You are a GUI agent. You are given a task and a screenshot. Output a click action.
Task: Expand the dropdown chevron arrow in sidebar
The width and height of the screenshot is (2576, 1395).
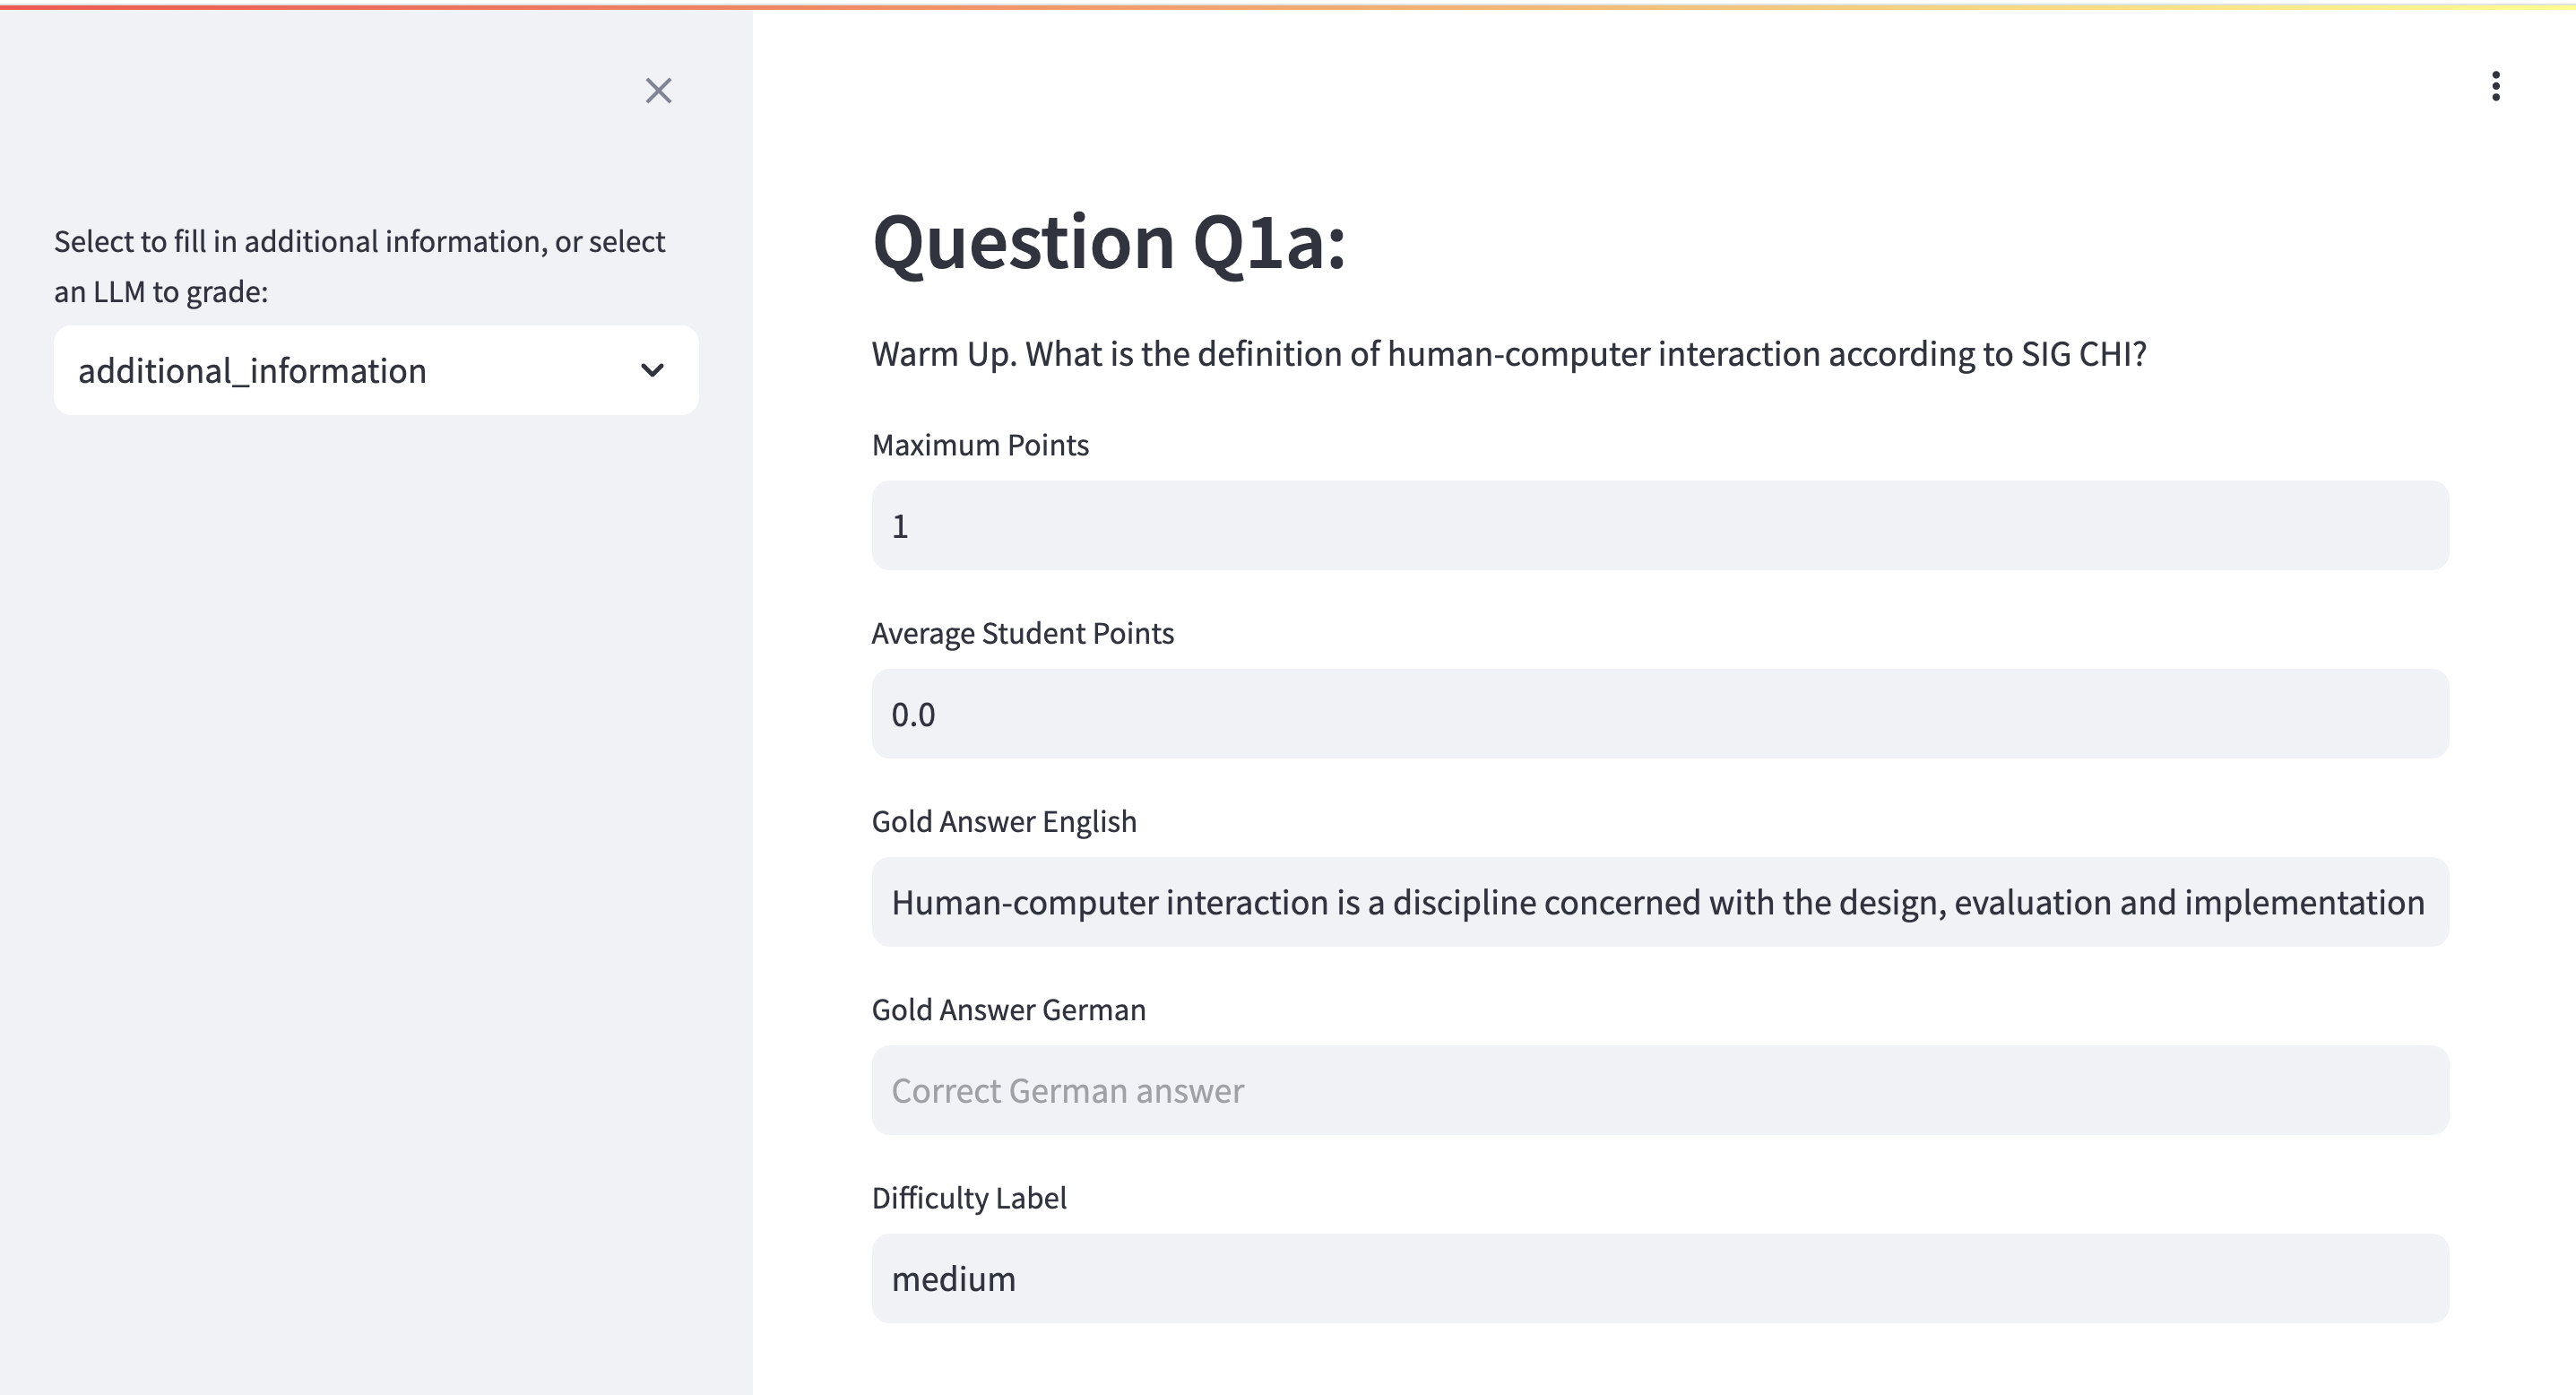652,370
